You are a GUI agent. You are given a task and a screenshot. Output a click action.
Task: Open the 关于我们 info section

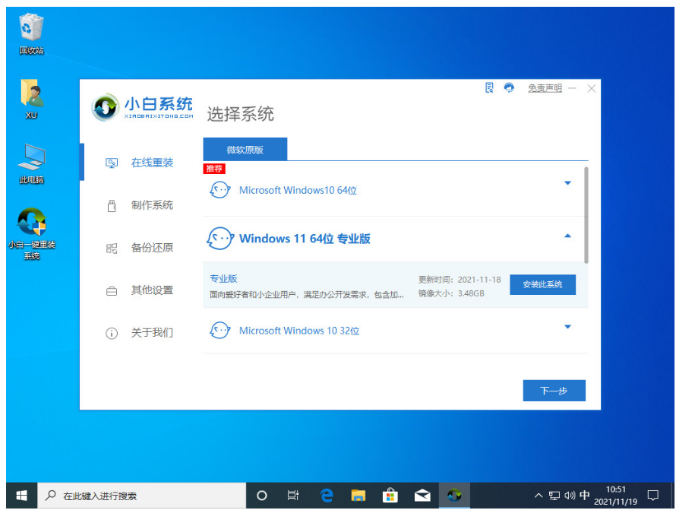click(151, 332)
